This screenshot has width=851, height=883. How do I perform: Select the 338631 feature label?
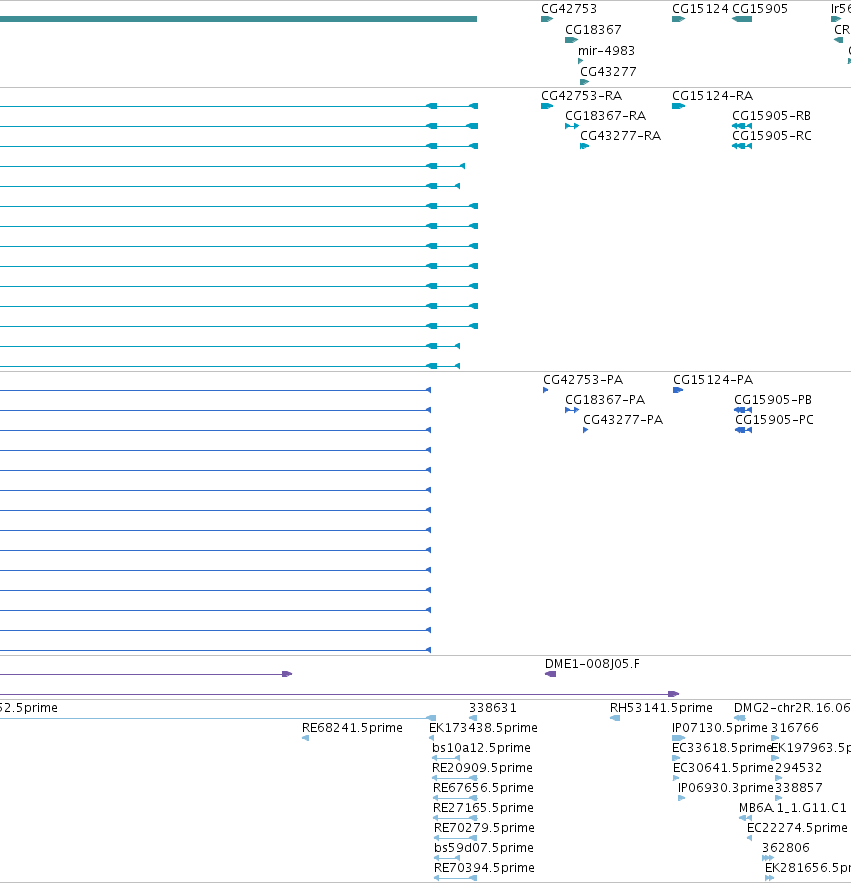tap(493, 708)
